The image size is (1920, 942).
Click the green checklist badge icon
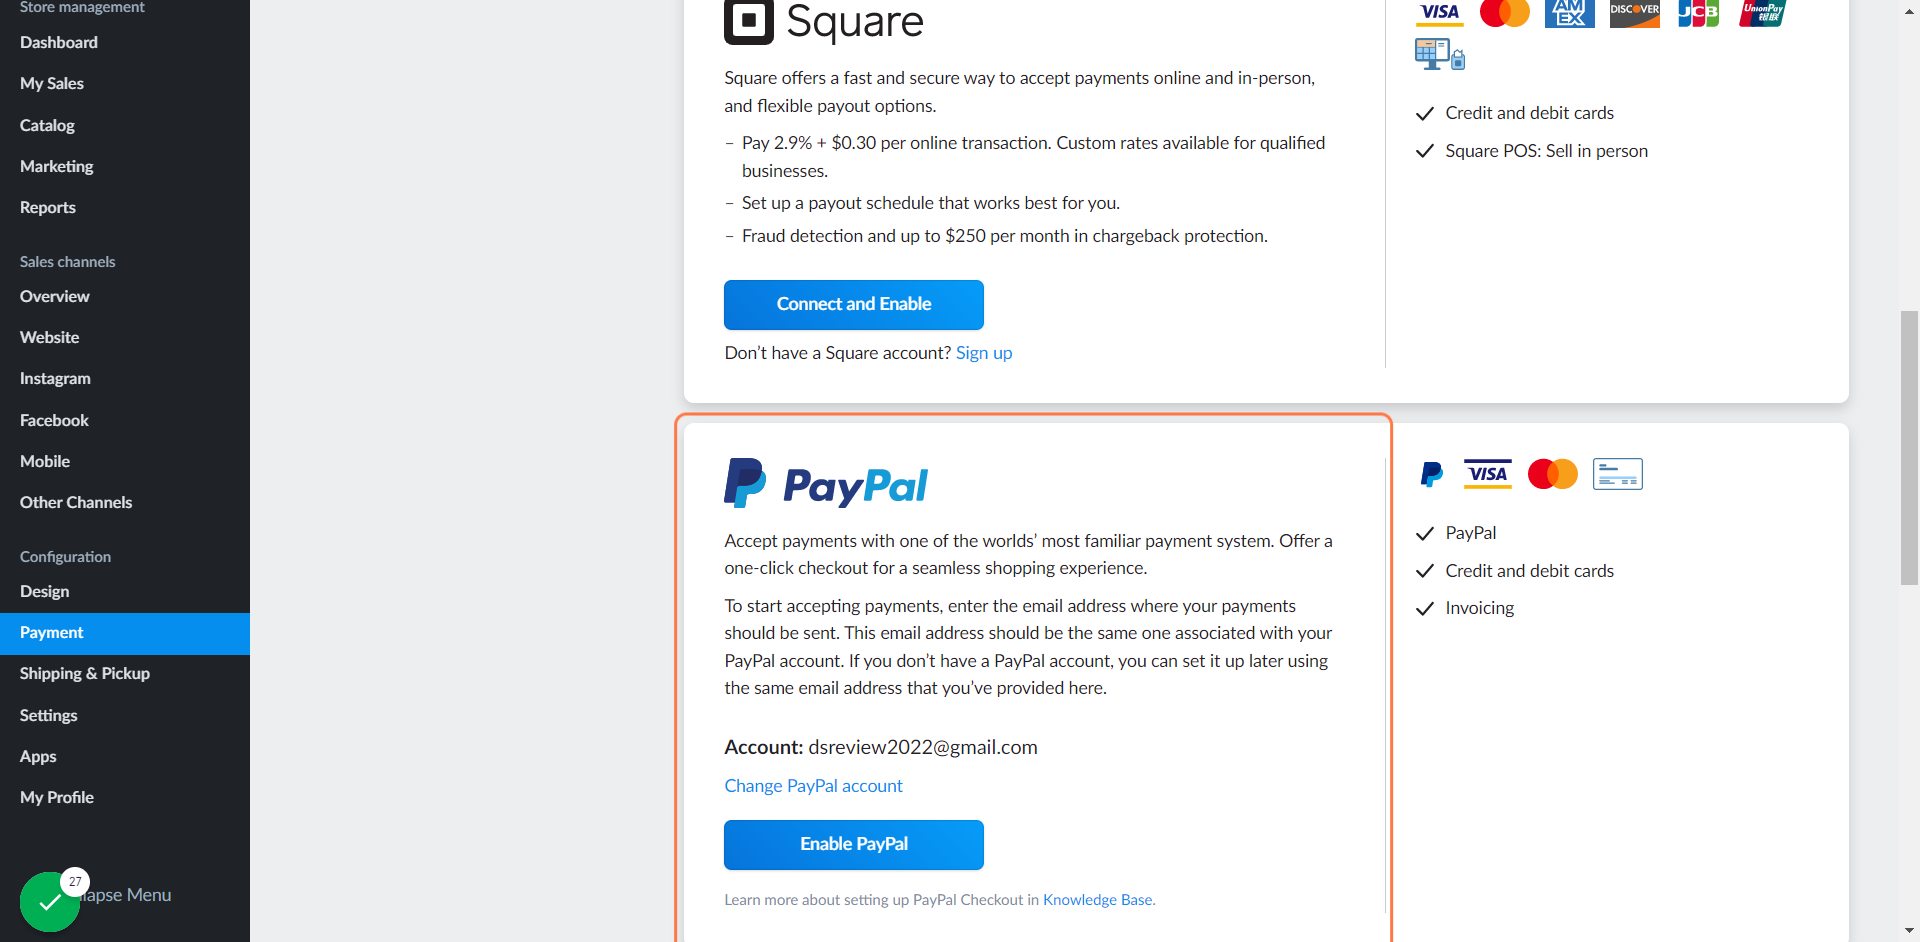point(50,902)
